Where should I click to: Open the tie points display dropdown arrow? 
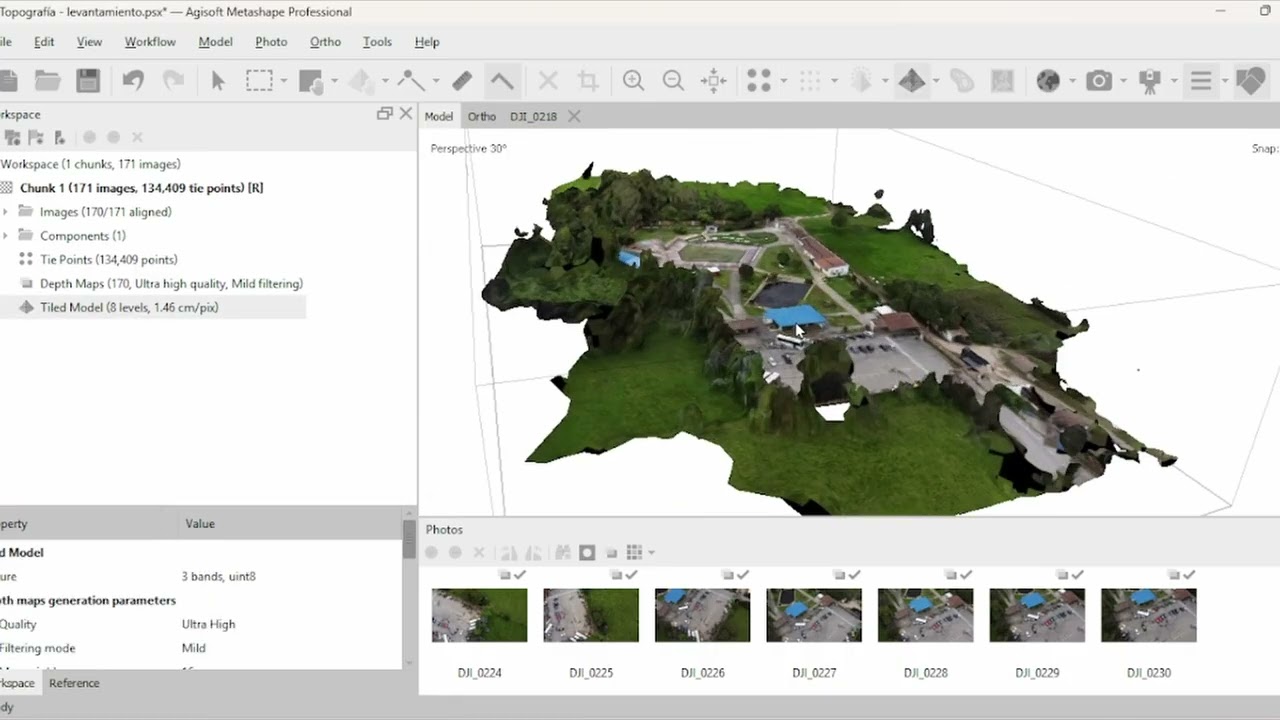coord(783,81)
